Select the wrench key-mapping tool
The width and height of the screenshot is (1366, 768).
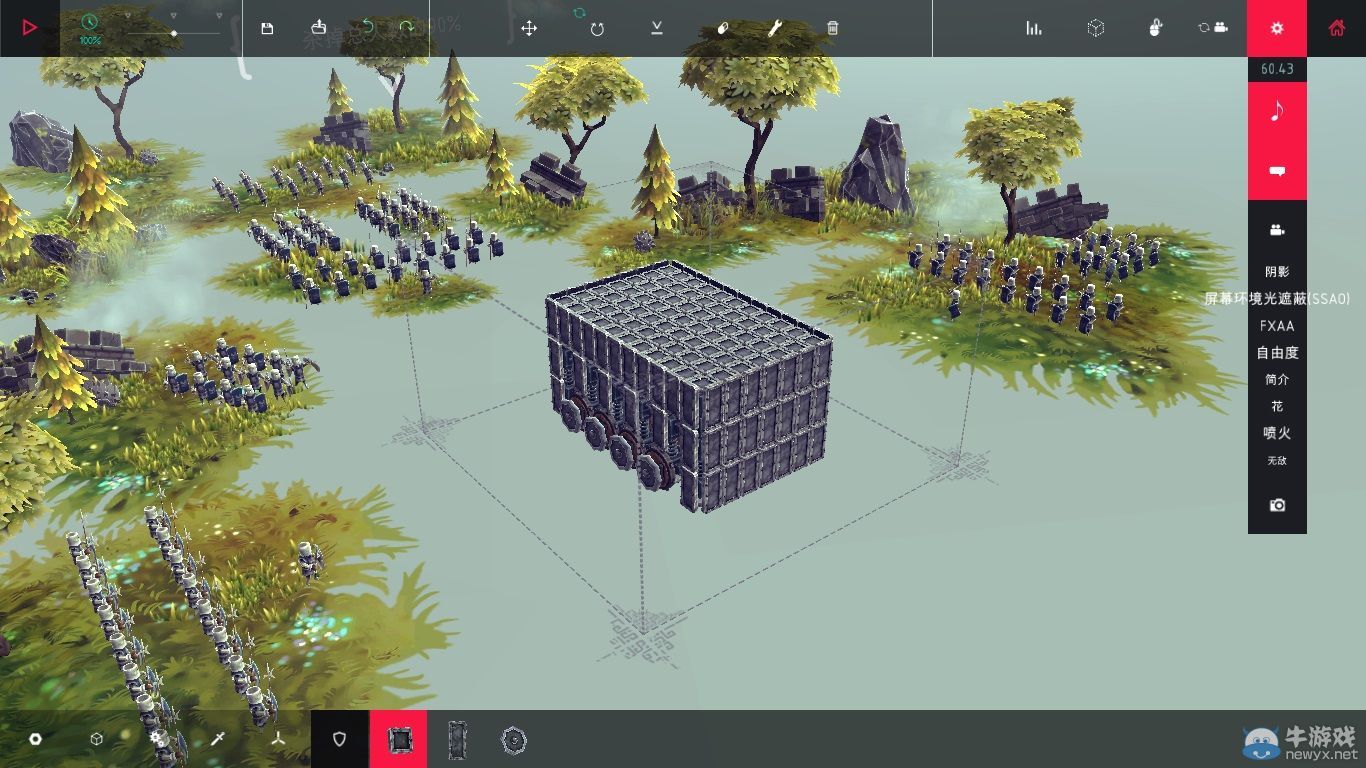tap(774, 28)
